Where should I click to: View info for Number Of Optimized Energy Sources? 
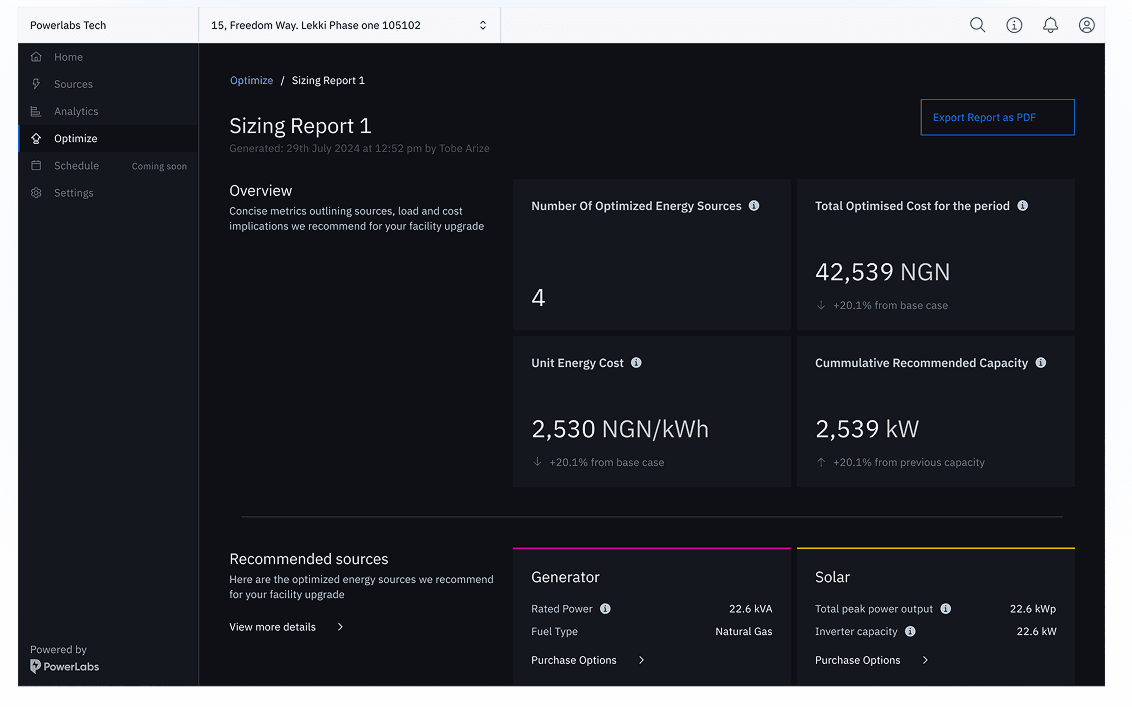click(x=753, y=205)
